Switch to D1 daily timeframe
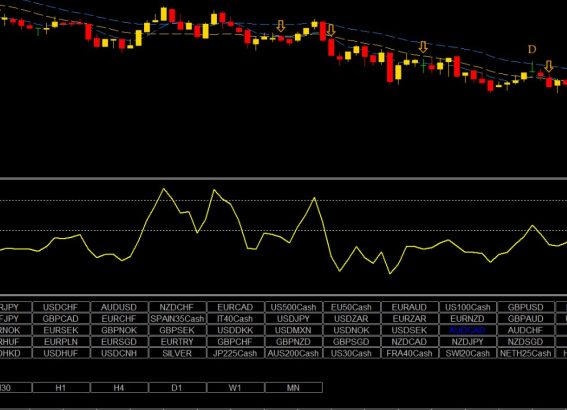 coord(177,388)
